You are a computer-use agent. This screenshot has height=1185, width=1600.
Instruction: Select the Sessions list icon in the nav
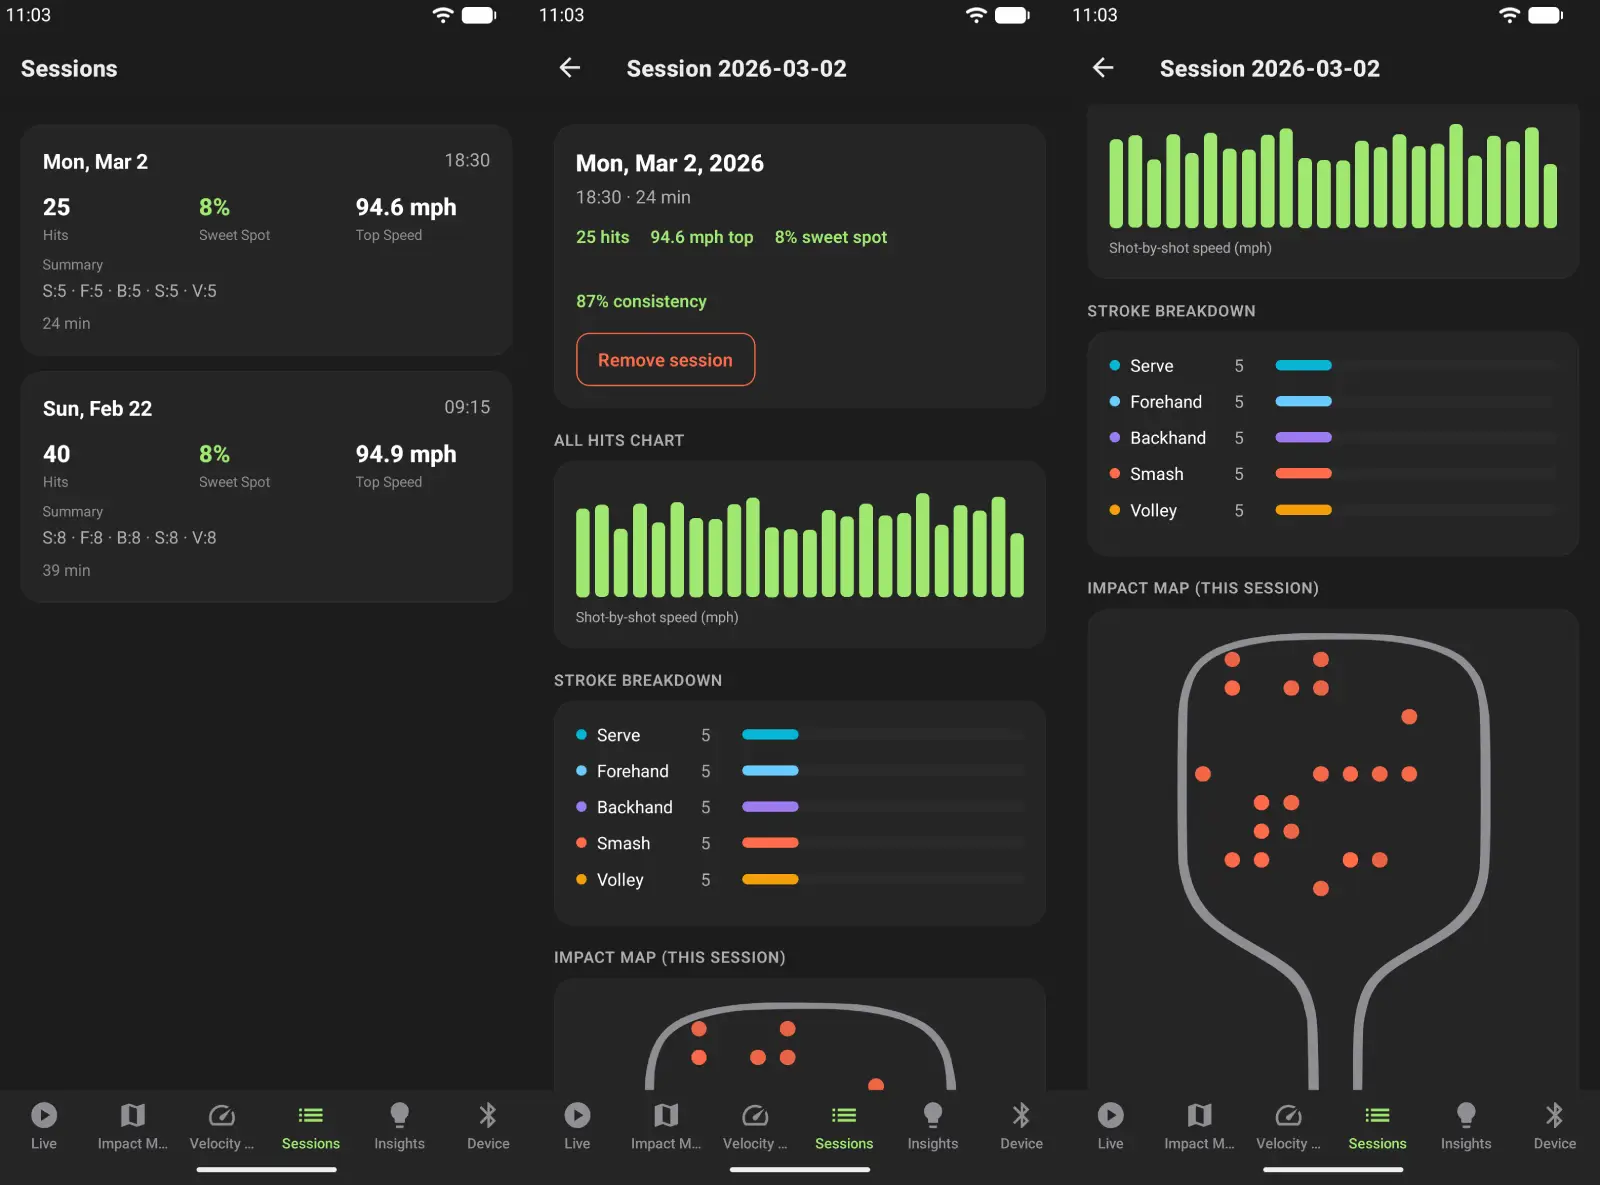pyautogui.click(x=310, y=1114)
